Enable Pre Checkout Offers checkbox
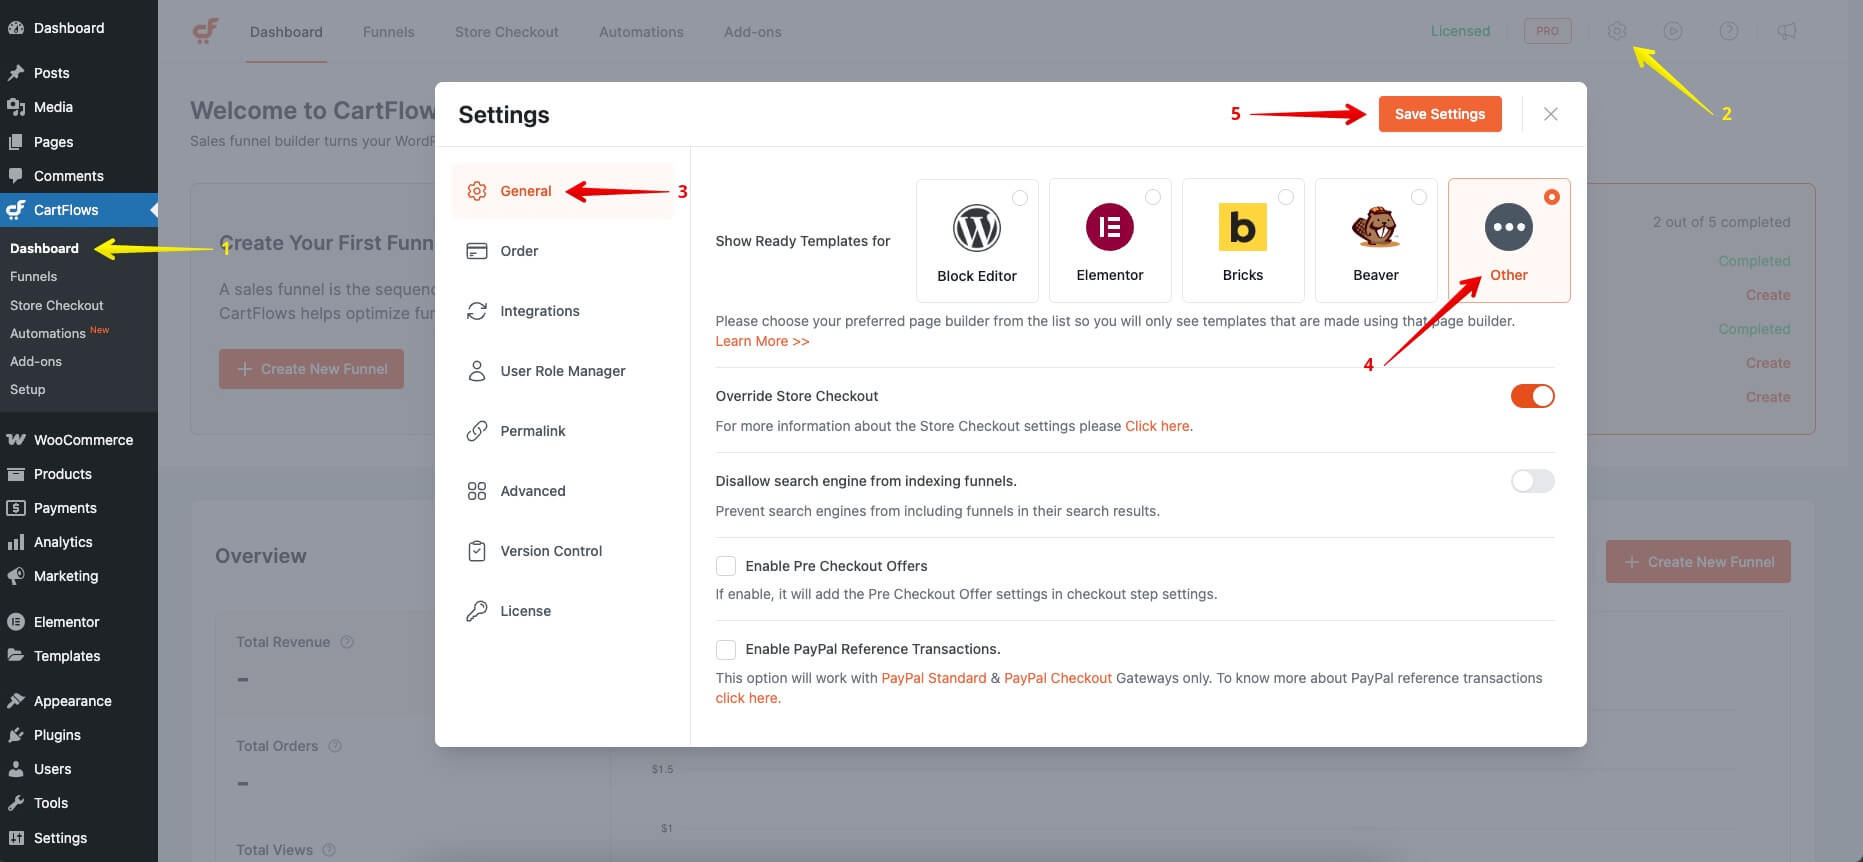Screen dimensions: 1863x862 726,566
